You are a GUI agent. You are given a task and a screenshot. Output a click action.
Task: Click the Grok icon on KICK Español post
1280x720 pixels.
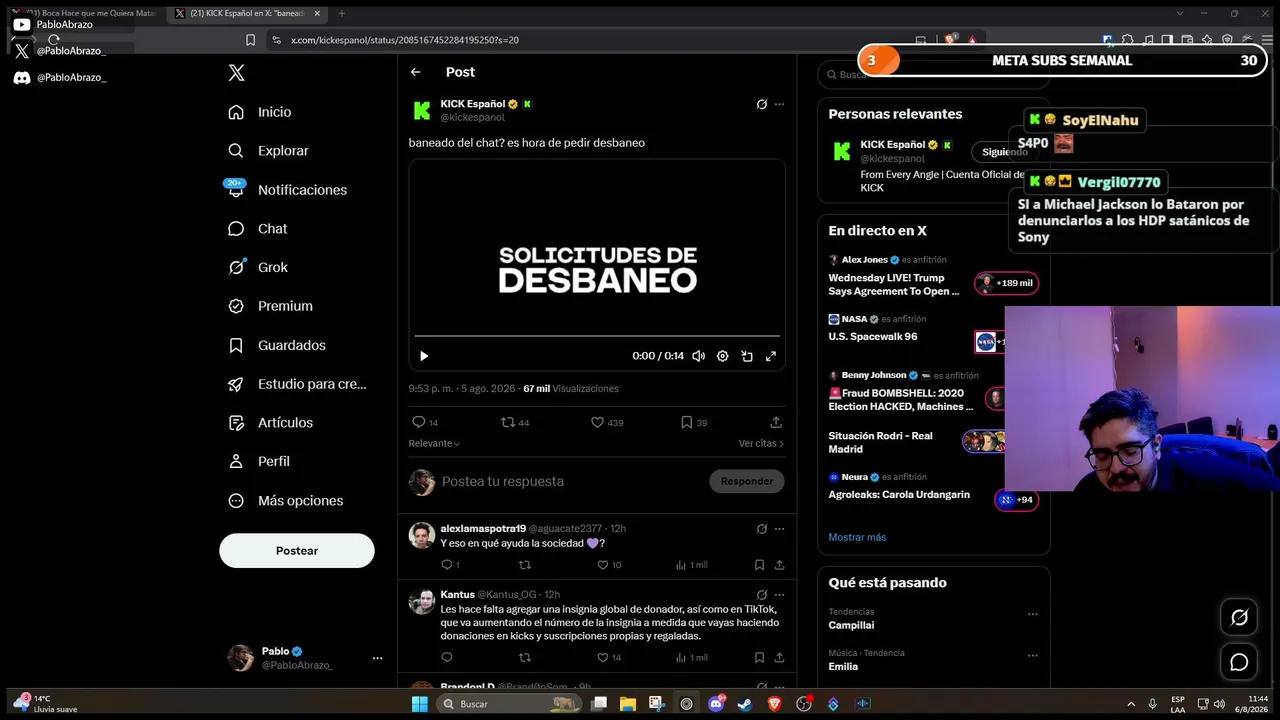click(x=761, y=104)
